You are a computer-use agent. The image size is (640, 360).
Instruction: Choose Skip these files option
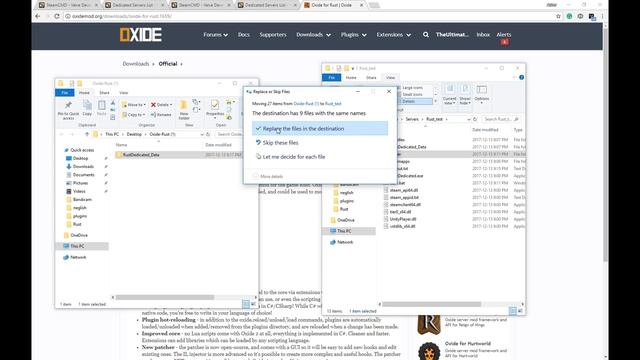[x=280, y=143]
